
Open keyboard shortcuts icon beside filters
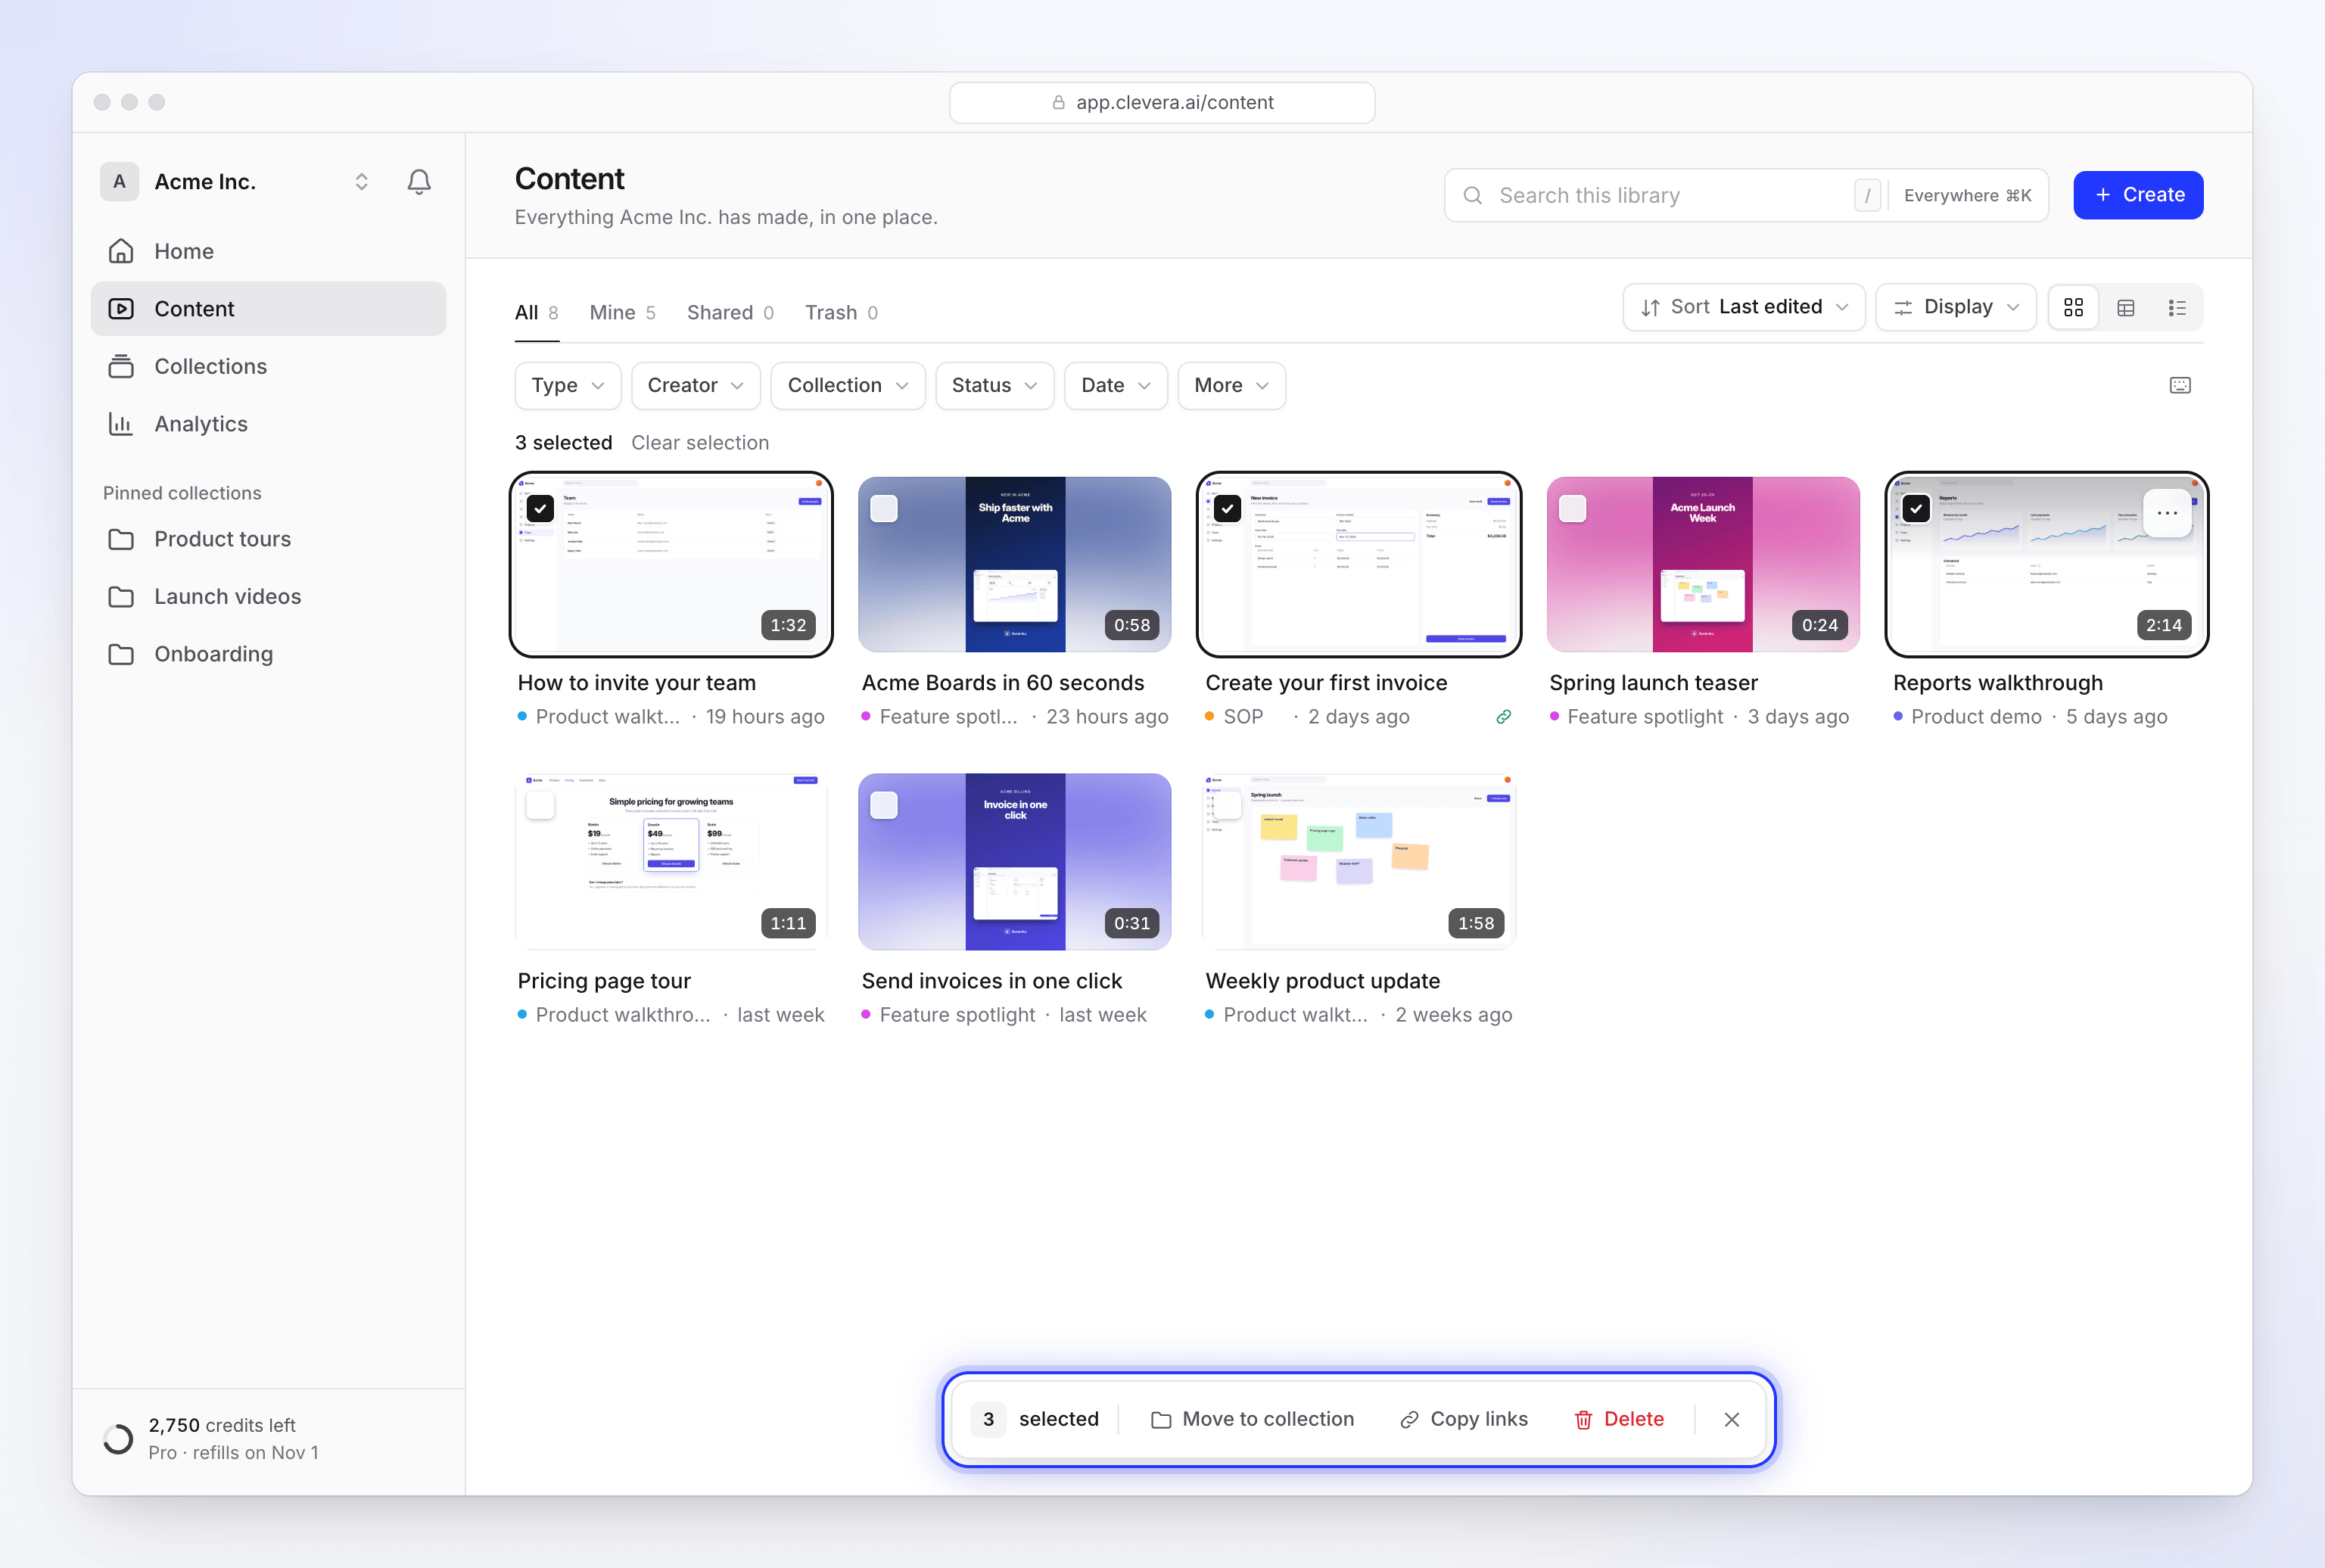[2180, 385]
